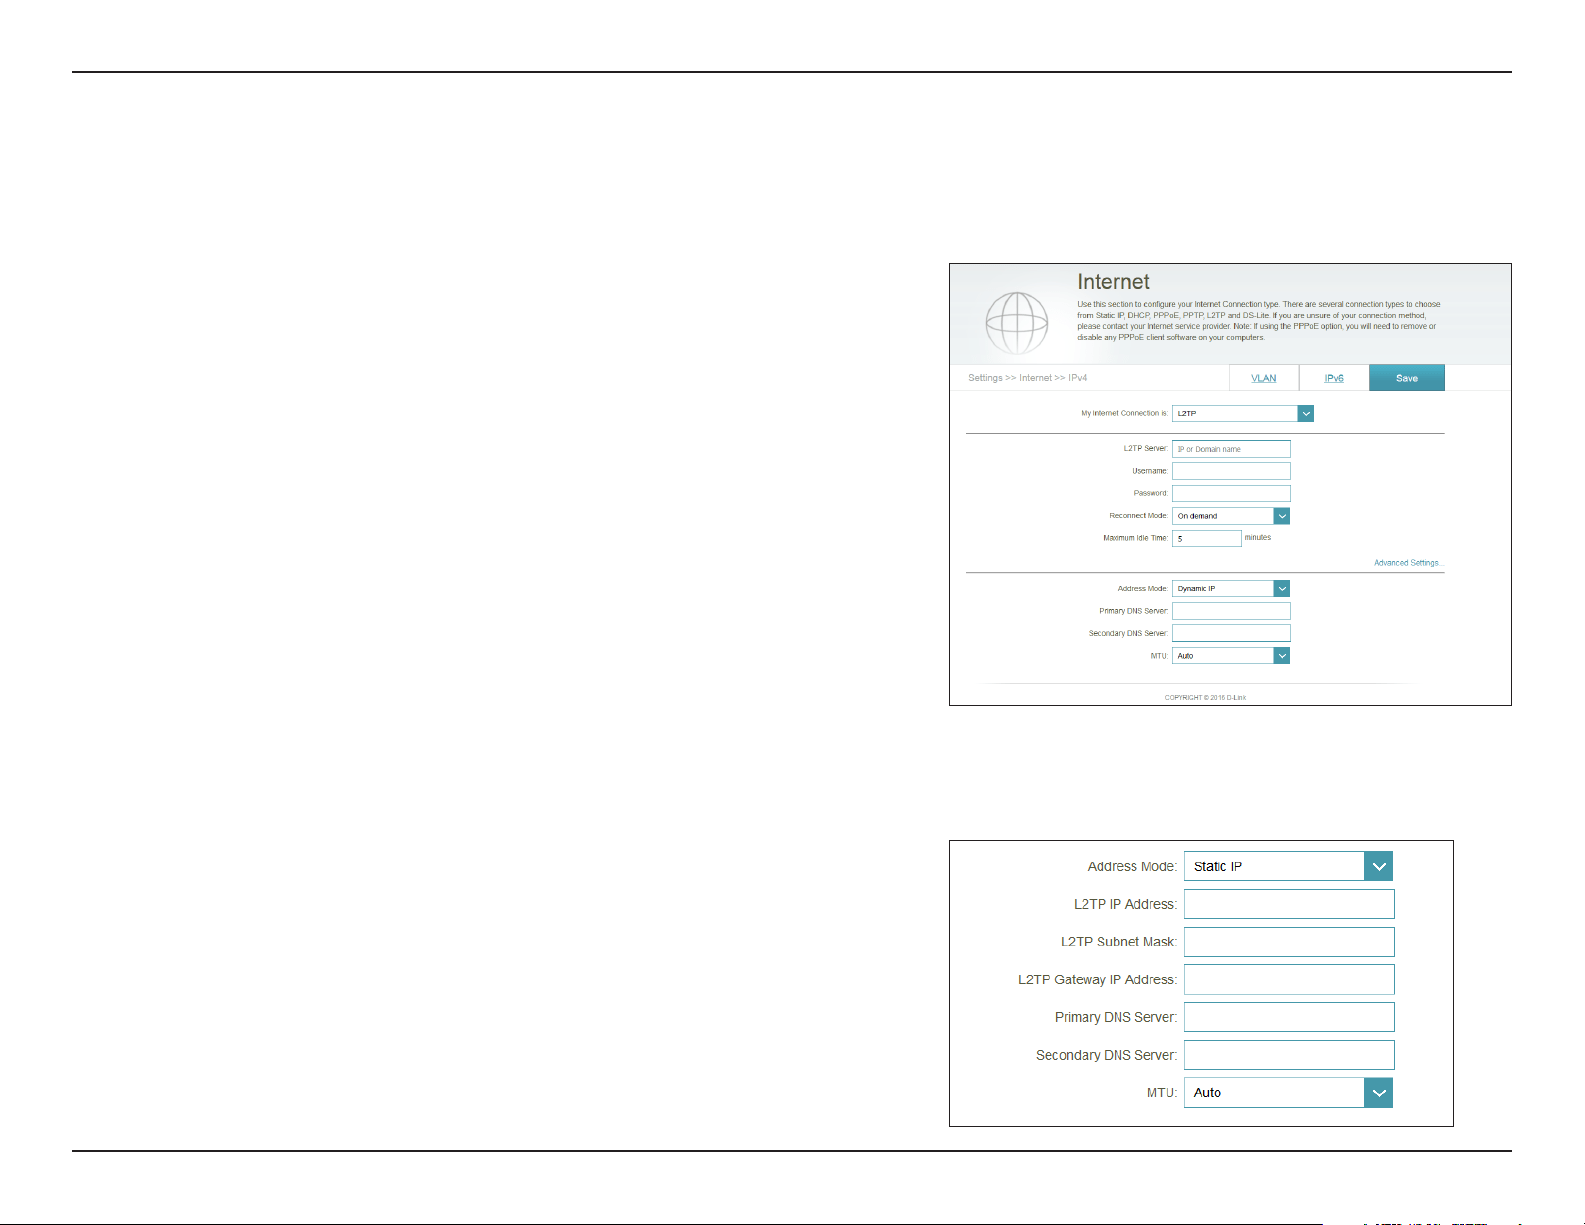Click the L2TP IP Address field
This screenshot has width=1585, height=1225.
1289,904
